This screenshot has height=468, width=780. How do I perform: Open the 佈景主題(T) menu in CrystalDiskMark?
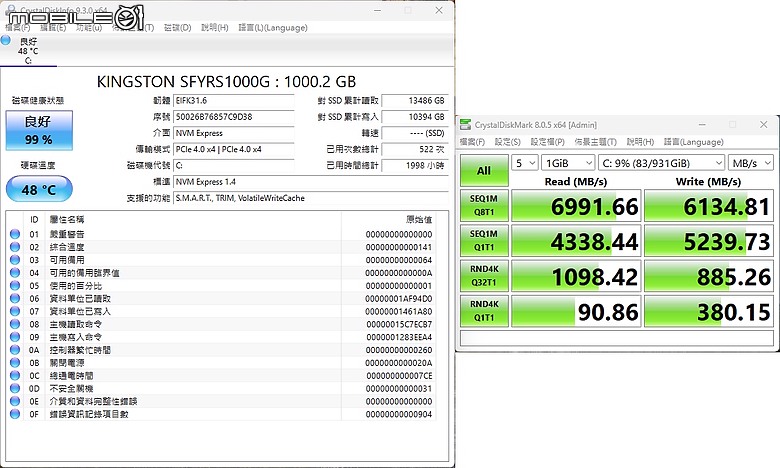(x=595, y=142)
